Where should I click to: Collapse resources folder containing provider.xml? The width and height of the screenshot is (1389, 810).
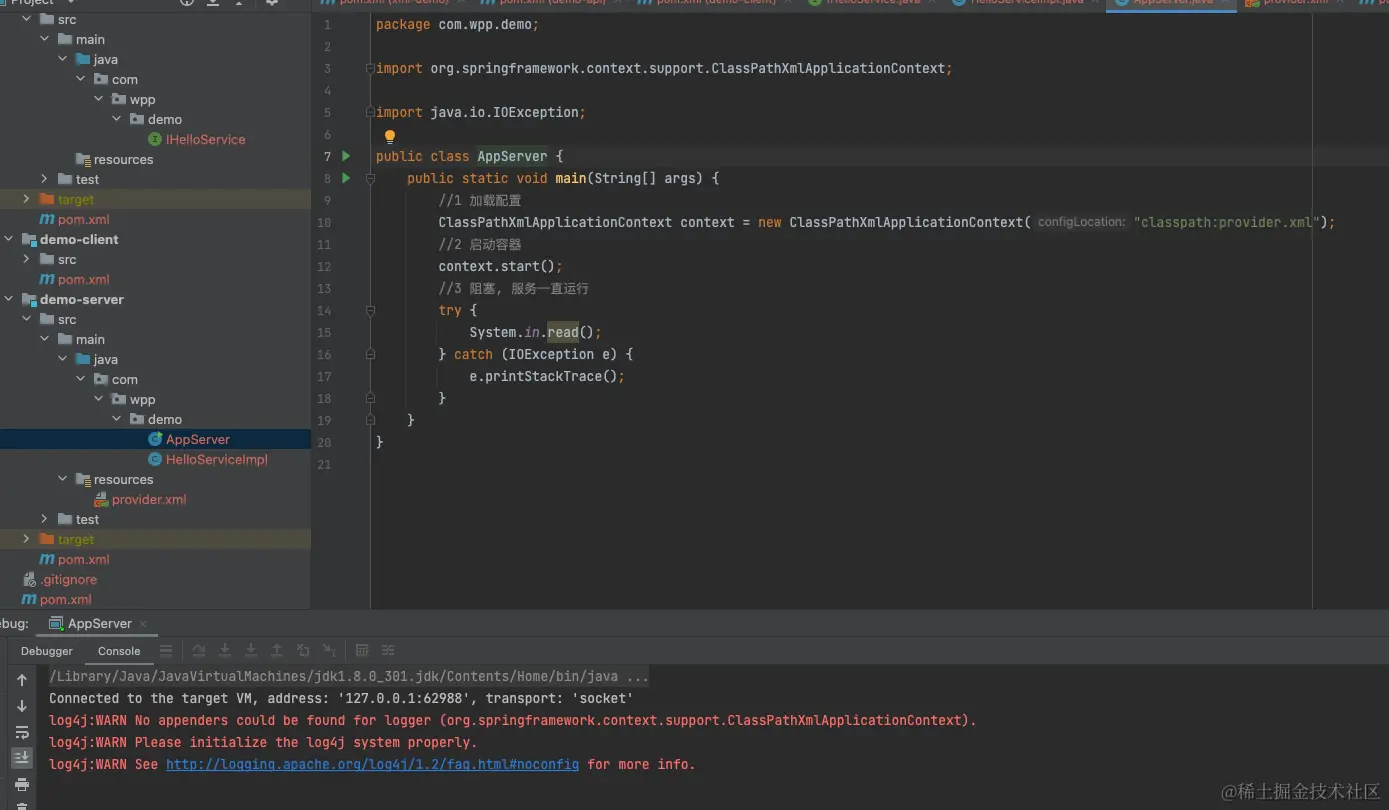click(63, 479)
